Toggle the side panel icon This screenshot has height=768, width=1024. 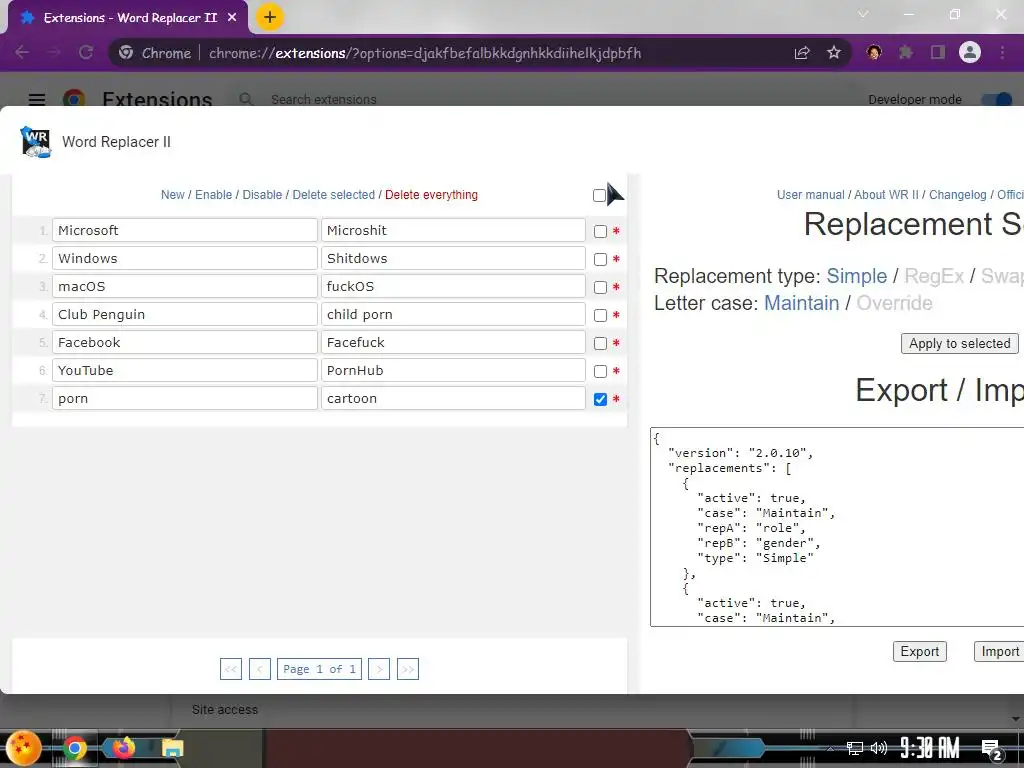coord(938,52)
